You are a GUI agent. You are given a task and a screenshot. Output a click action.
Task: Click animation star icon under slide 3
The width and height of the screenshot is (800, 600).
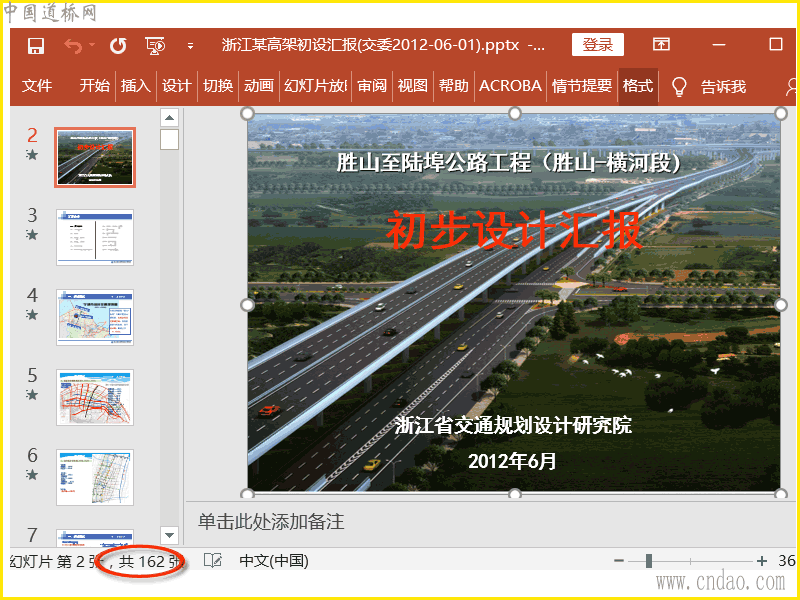pyautogui.click(x=32, y=235)
